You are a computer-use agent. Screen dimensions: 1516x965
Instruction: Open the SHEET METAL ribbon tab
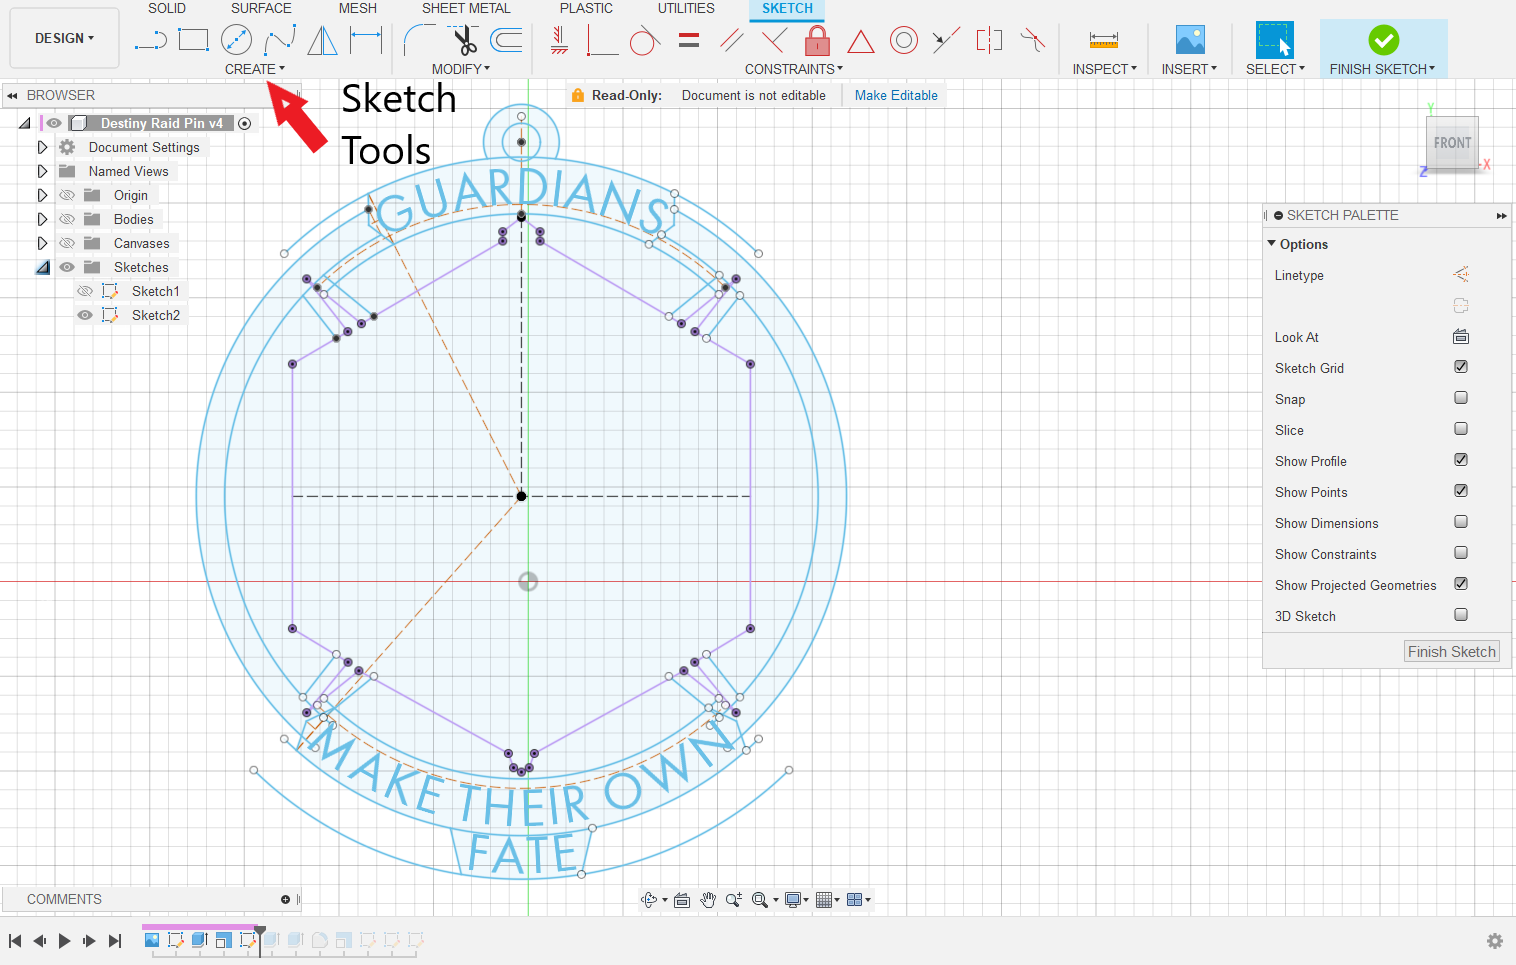(466, 8)
